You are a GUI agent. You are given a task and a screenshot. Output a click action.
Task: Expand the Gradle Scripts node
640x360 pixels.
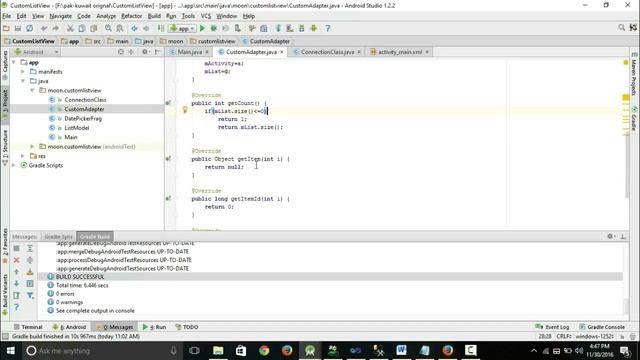pos(14,165)
